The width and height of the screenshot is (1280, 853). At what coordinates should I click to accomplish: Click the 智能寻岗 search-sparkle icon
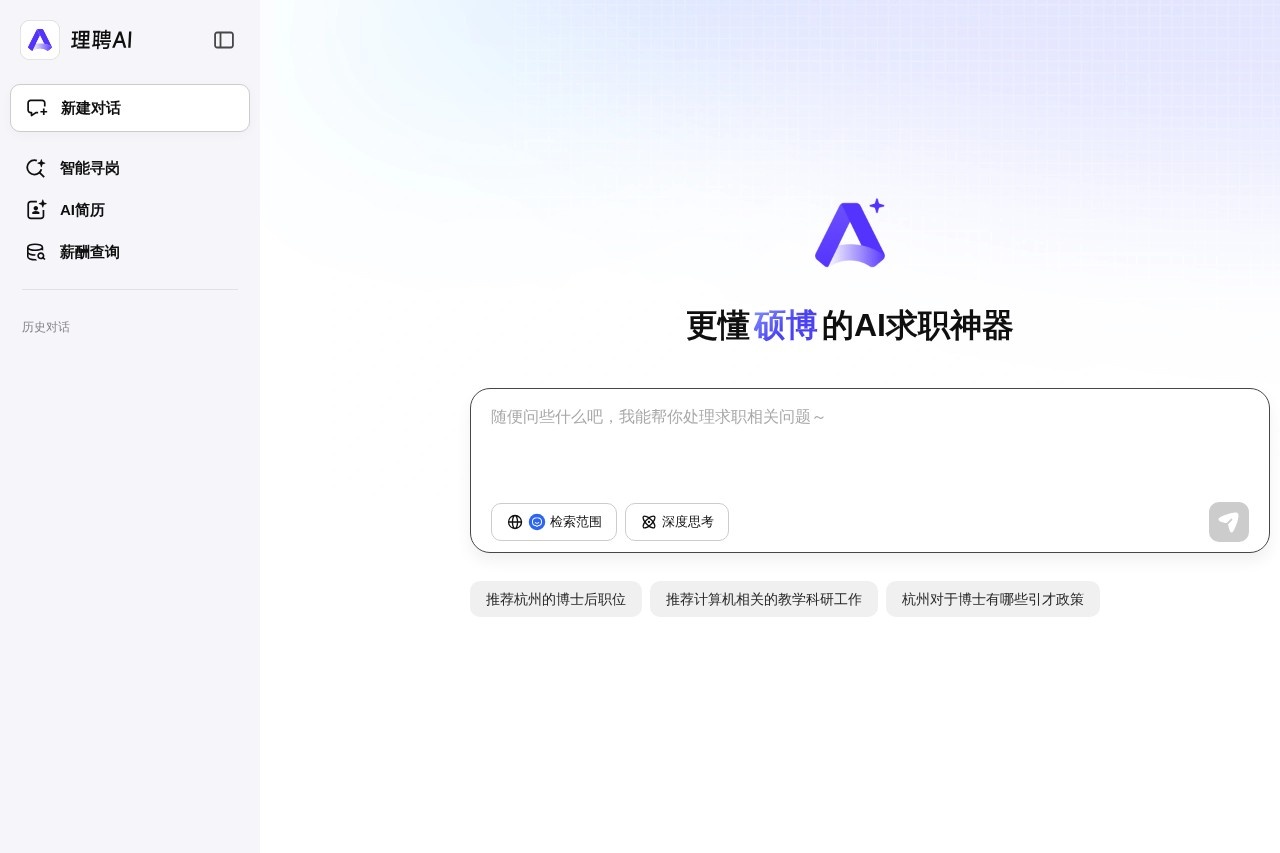tap(36, 168)
